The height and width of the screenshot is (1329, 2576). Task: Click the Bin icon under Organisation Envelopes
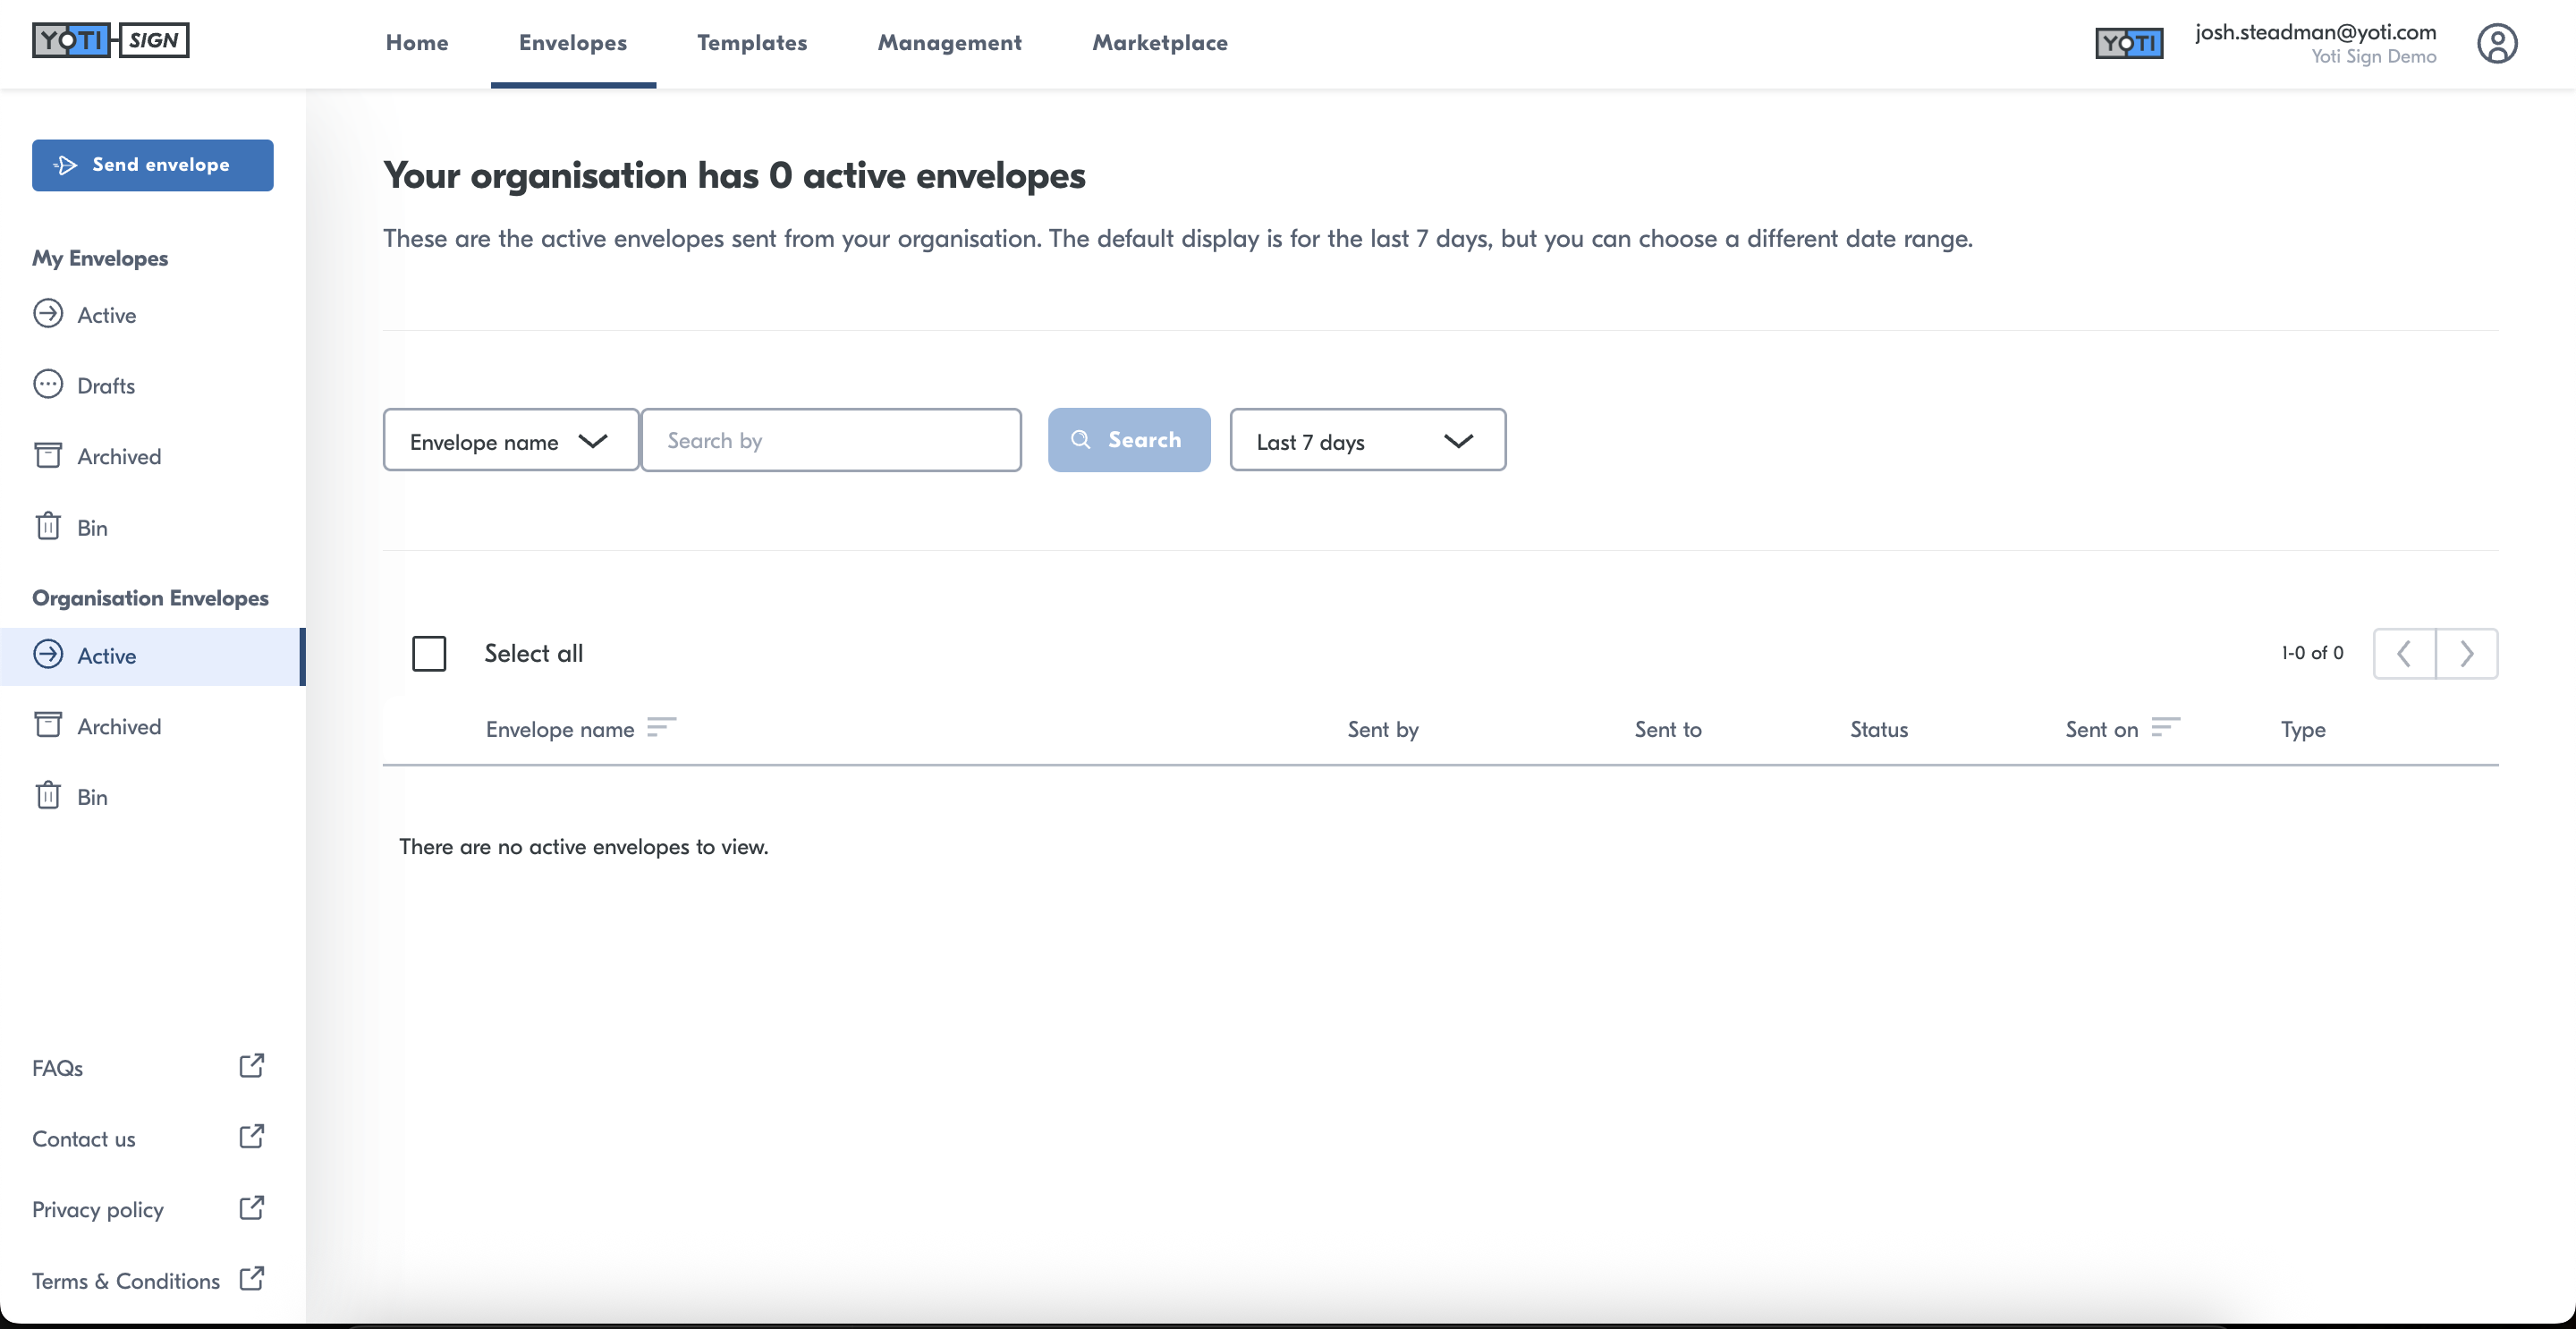pos(48,796)
